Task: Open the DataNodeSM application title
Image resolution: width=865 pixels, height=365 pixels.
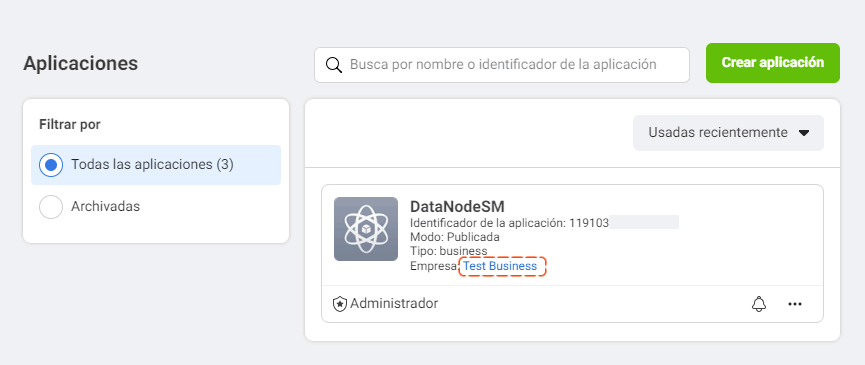Action: coord(457,207)
